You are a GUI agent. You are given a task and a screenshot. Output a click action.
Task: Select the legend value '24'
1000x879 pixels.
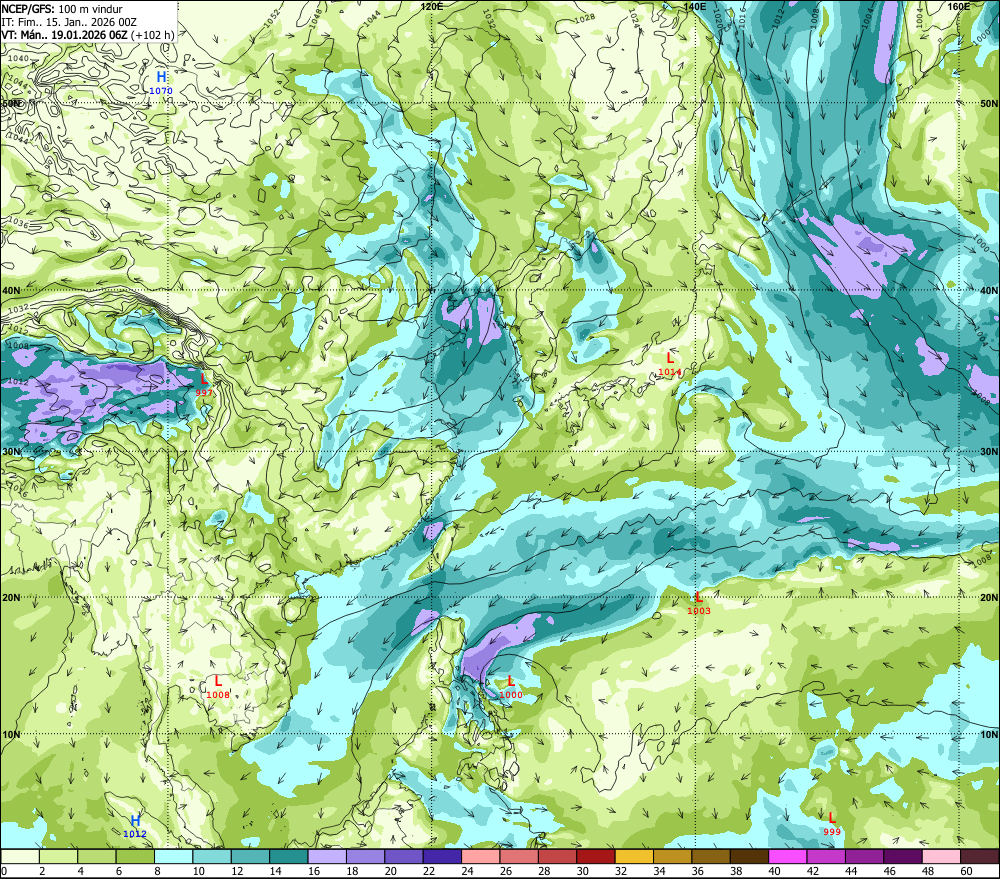click(x=467, y=871)
